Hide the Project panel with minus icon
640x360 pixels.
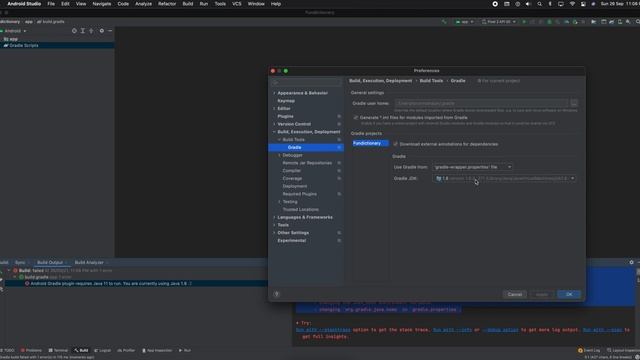[x=110, y=31]
